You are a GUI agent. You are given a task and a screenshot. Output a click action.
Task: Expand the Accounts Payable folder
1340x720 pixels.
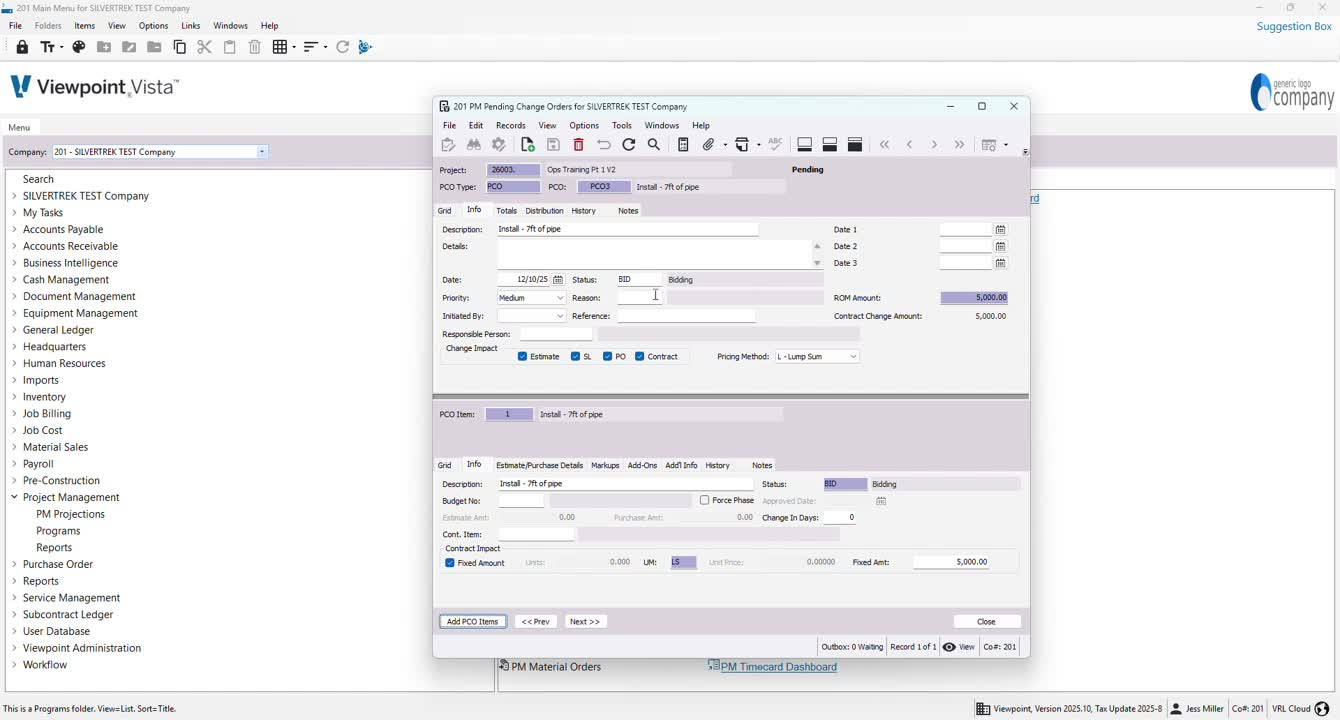tap(14, 229)
